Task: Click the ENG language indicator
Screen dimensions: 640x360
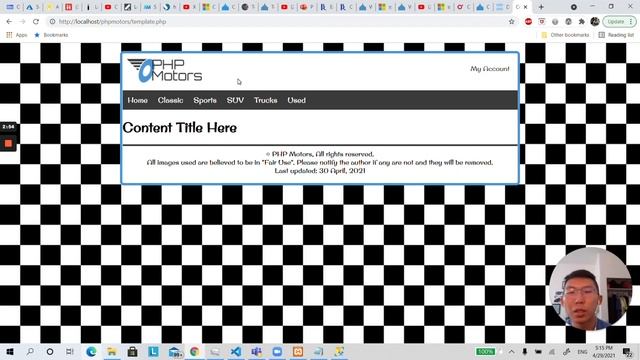Action: [582, 351]
